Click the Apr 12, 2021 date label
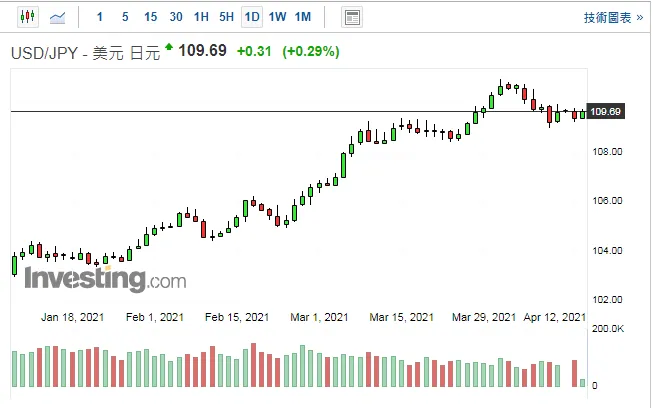 555,317
